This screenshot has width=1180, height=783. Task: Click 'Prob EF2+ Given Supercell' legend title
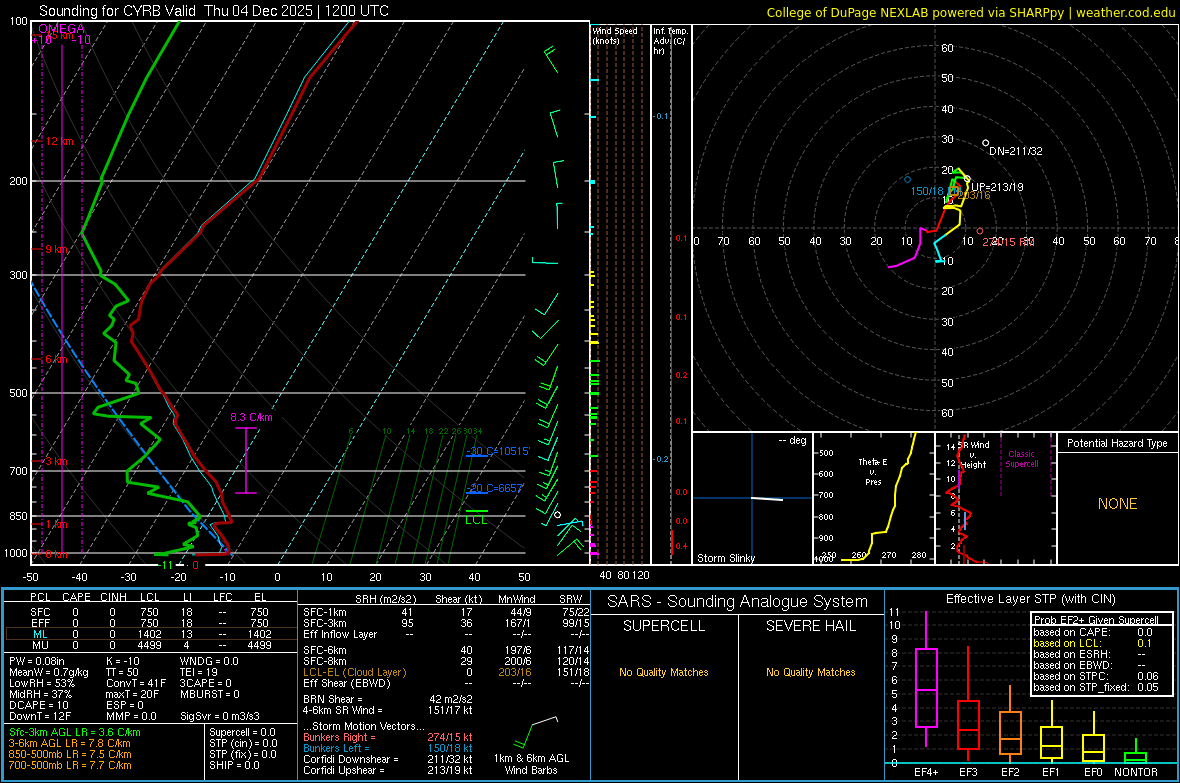(1096, 620)
